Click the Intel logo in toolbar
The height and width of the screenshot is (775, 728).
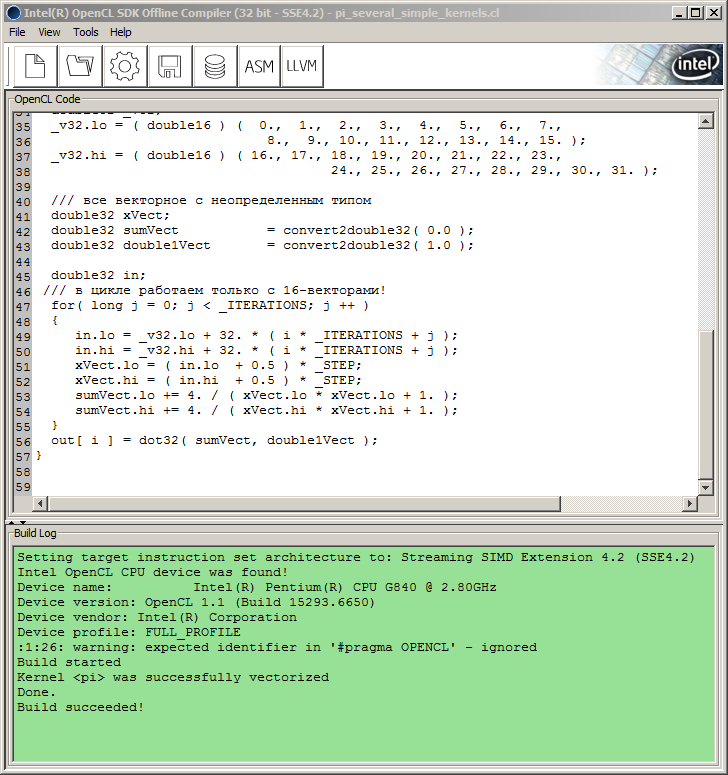(695, 65)
